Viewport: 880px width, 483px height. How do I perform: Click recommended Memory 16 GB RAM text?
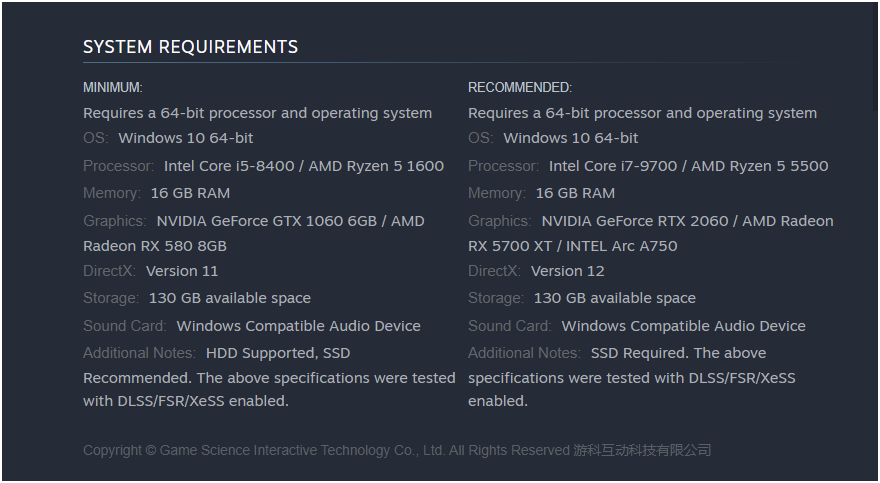coord(575,193)
